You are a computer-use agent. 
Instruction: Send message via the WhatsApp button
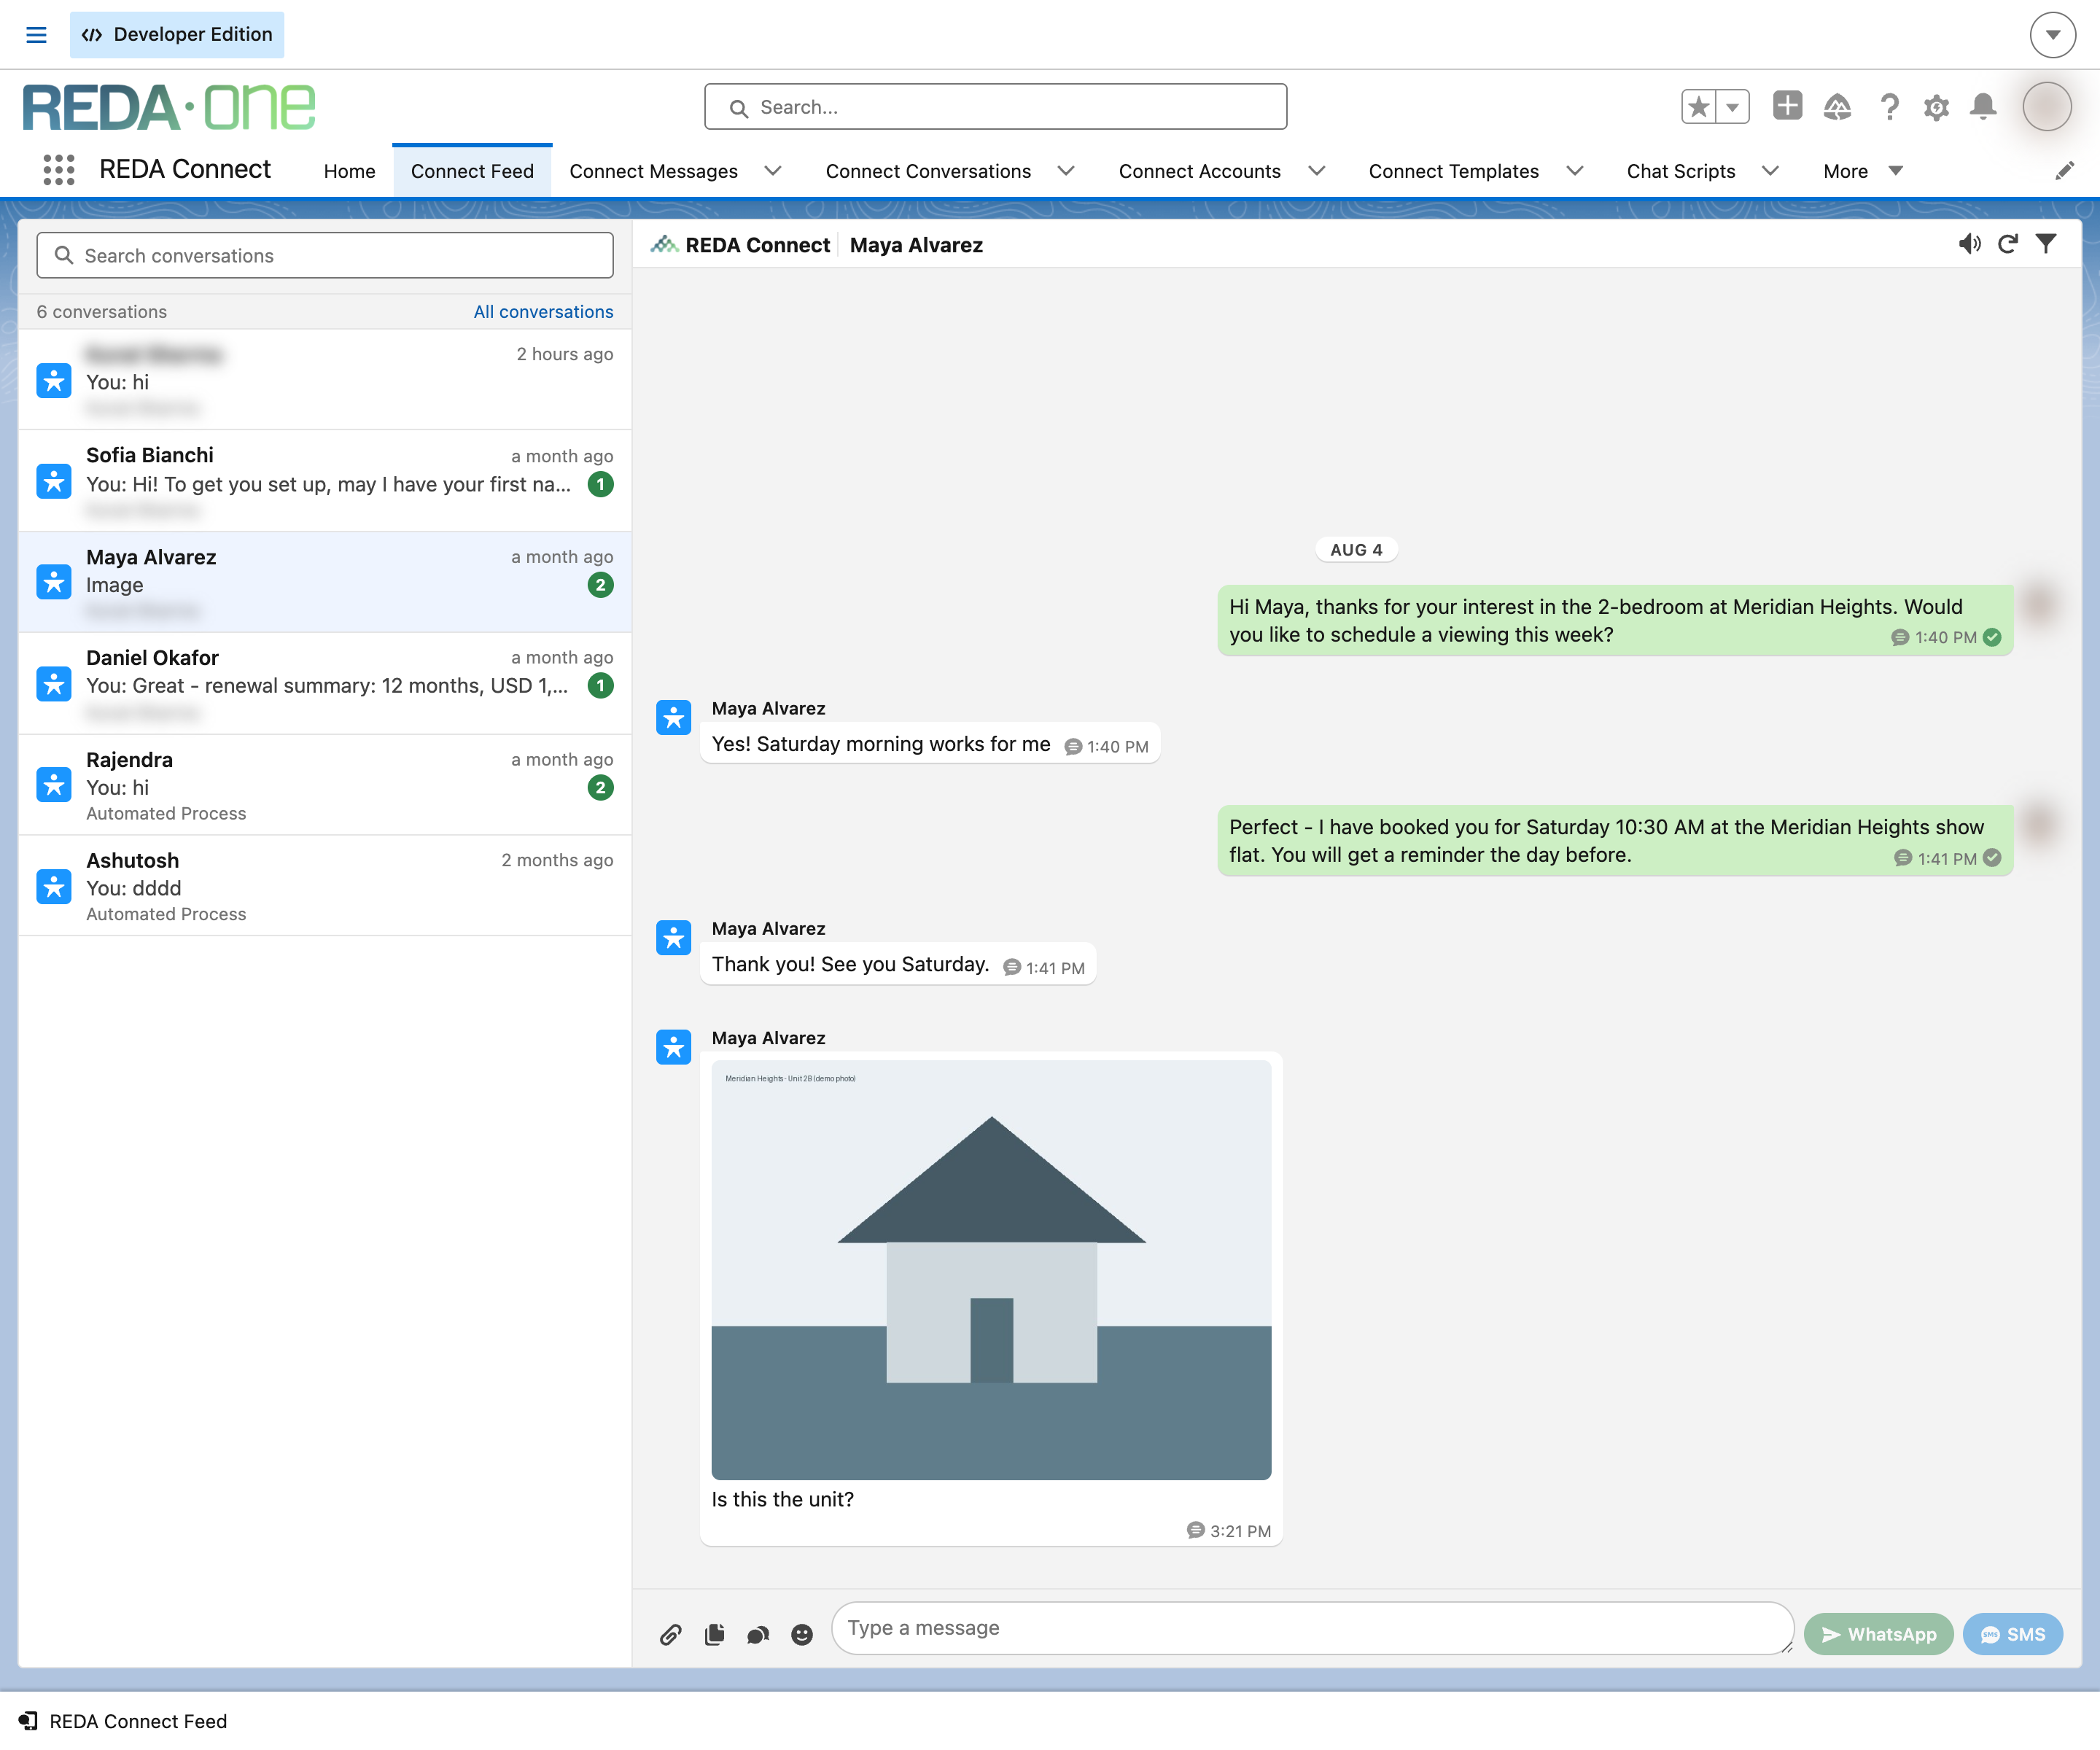(x=1878, y=1634)
